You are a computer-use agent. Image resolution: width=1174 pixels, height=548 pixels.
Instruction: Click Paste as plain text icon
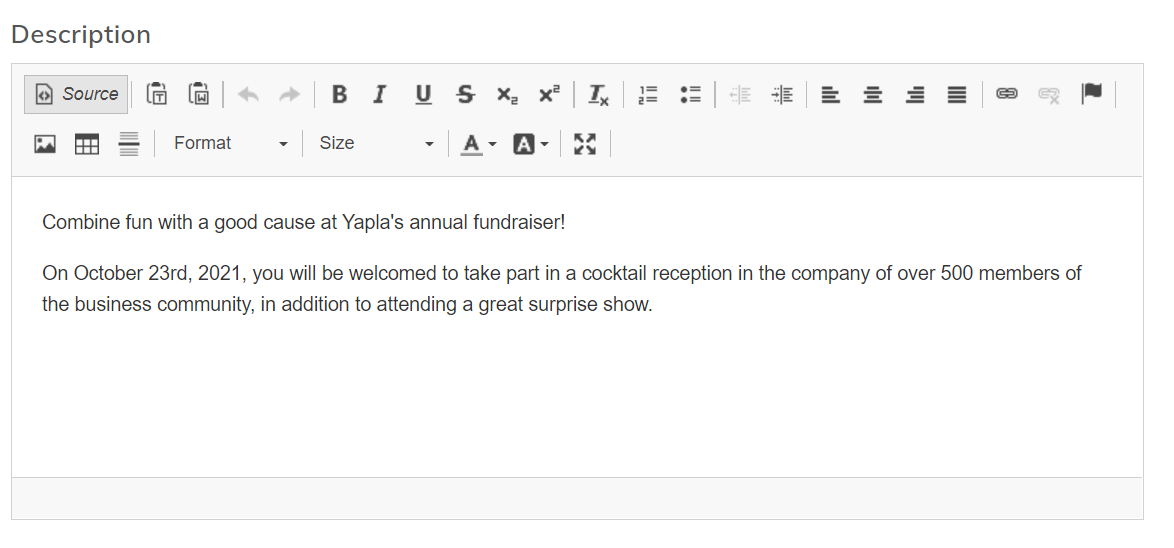[157, 94]
